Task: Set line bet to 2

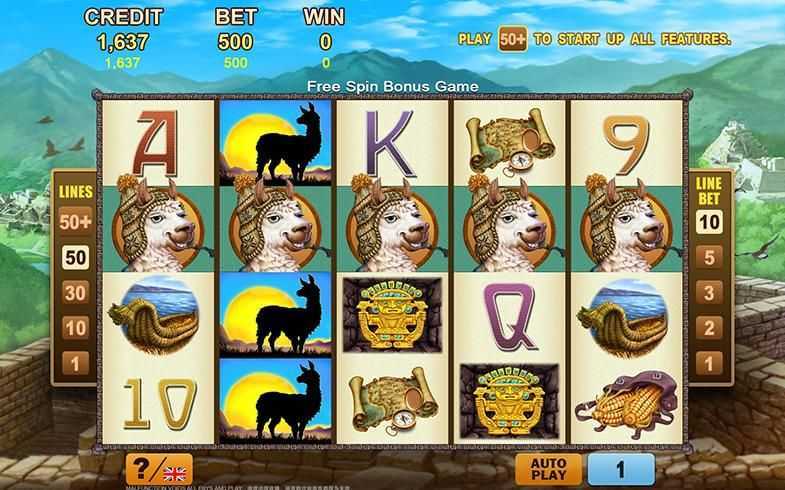Action: (x=709, y=328)
